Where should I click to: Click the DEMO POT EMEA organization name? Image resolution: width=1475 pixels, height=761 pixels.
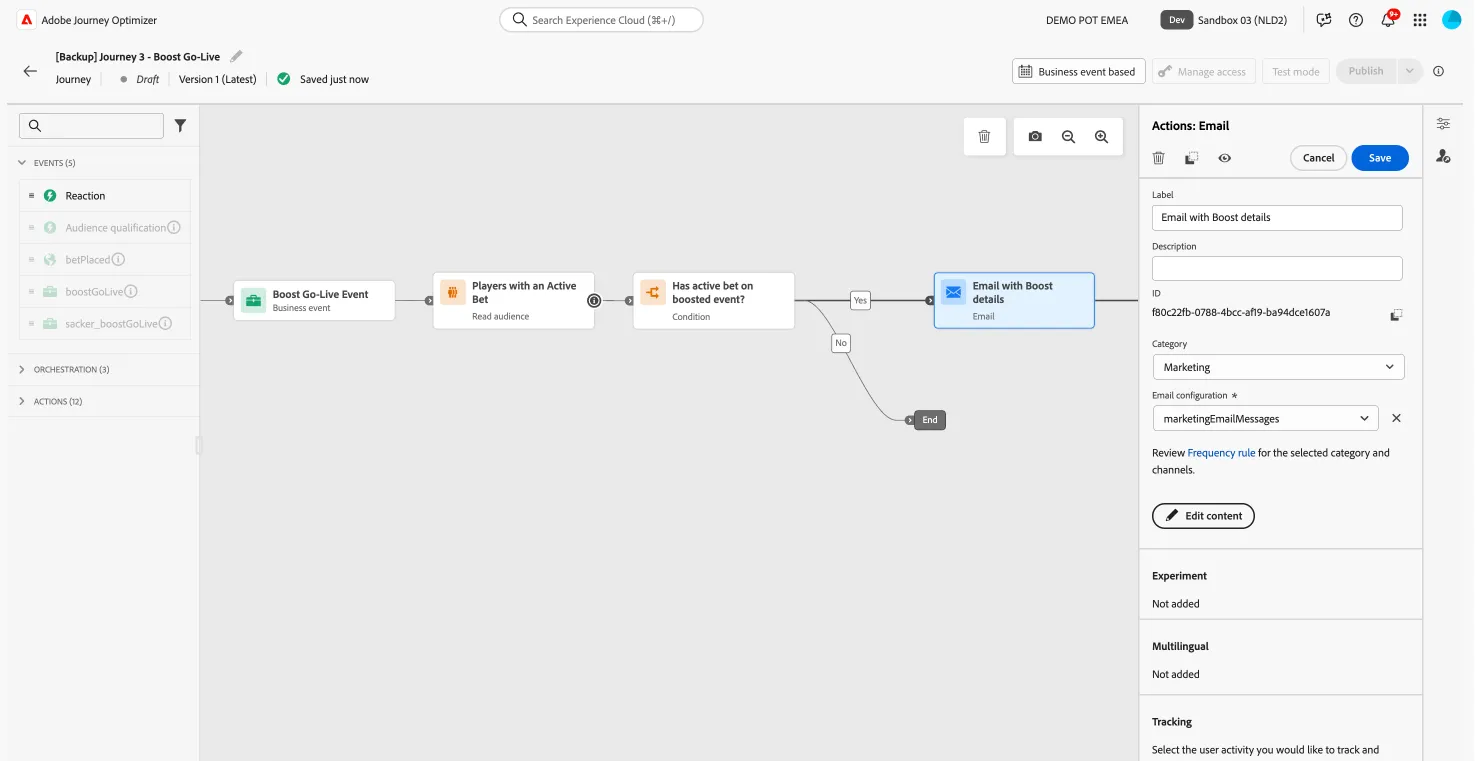tap(1087, 20)
